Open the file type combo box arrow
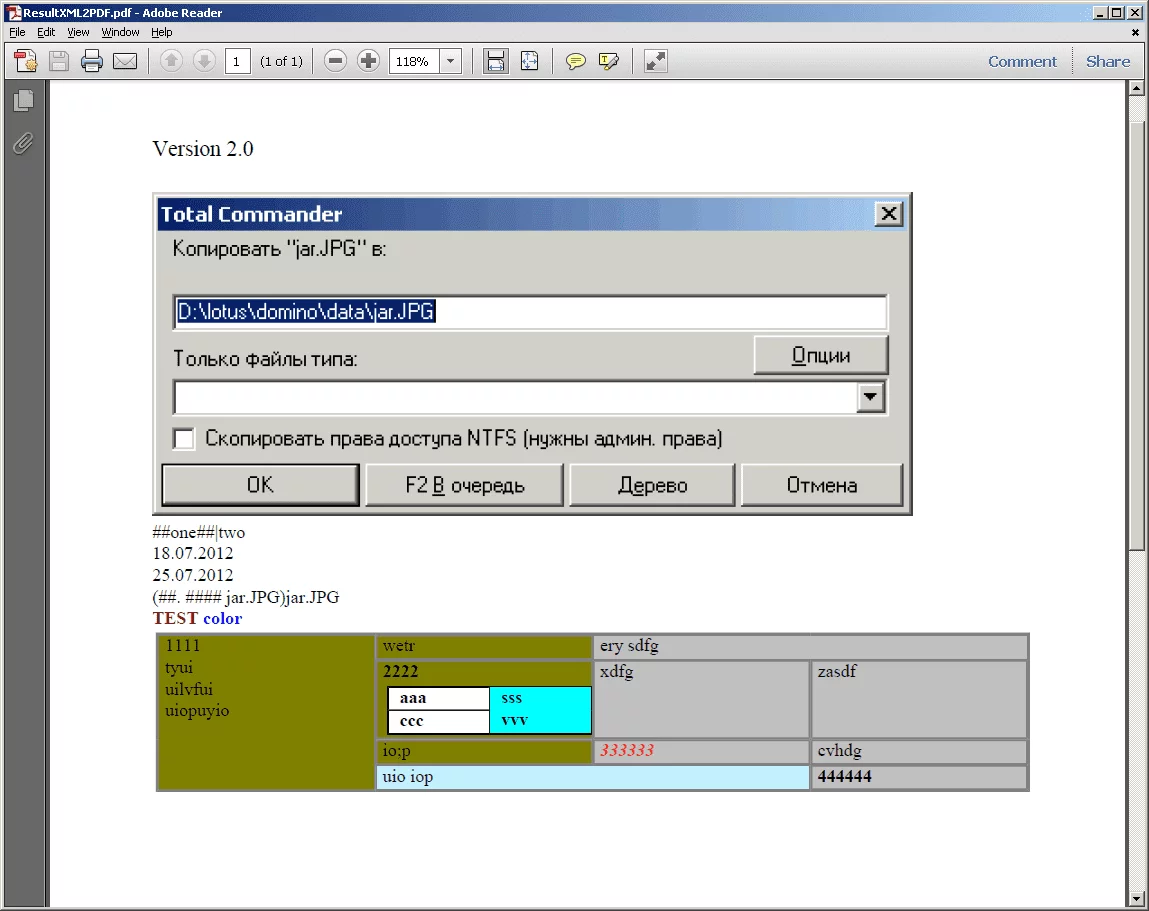Image resolution: width=1149 pixels, height=911 pixels. [871, 398]
